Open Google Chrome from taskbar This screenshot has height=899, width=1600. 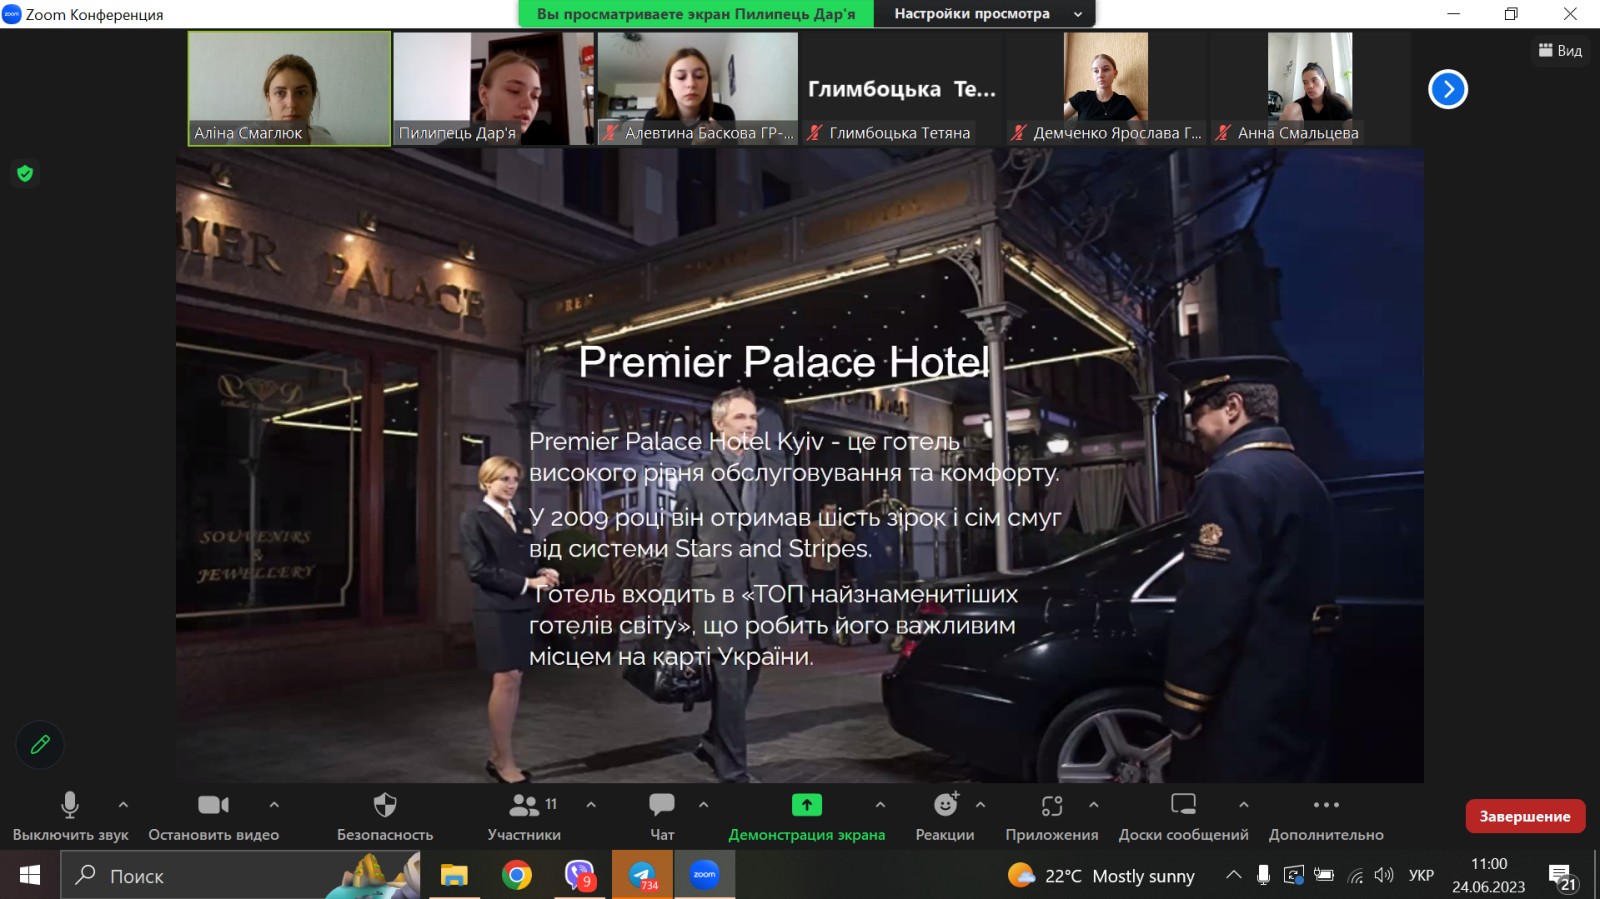click(x=517, y=875)
